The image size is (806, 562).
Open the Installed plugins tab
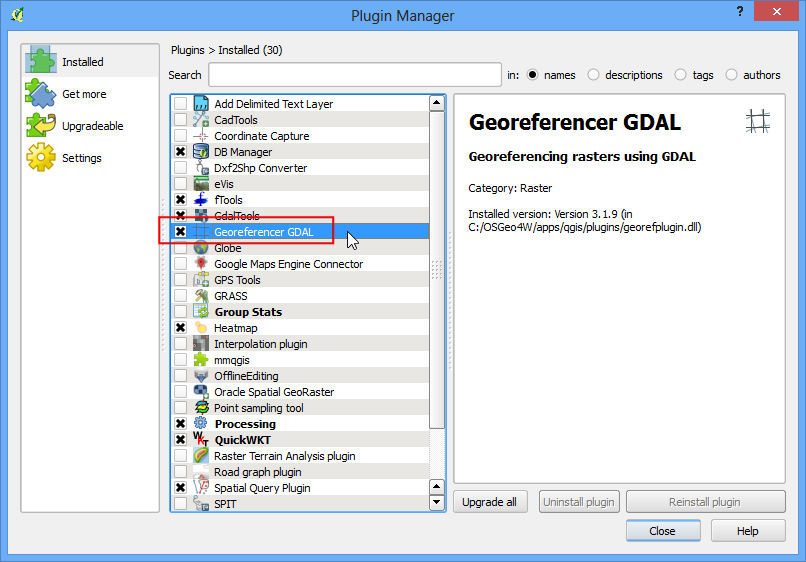point(90,61)
